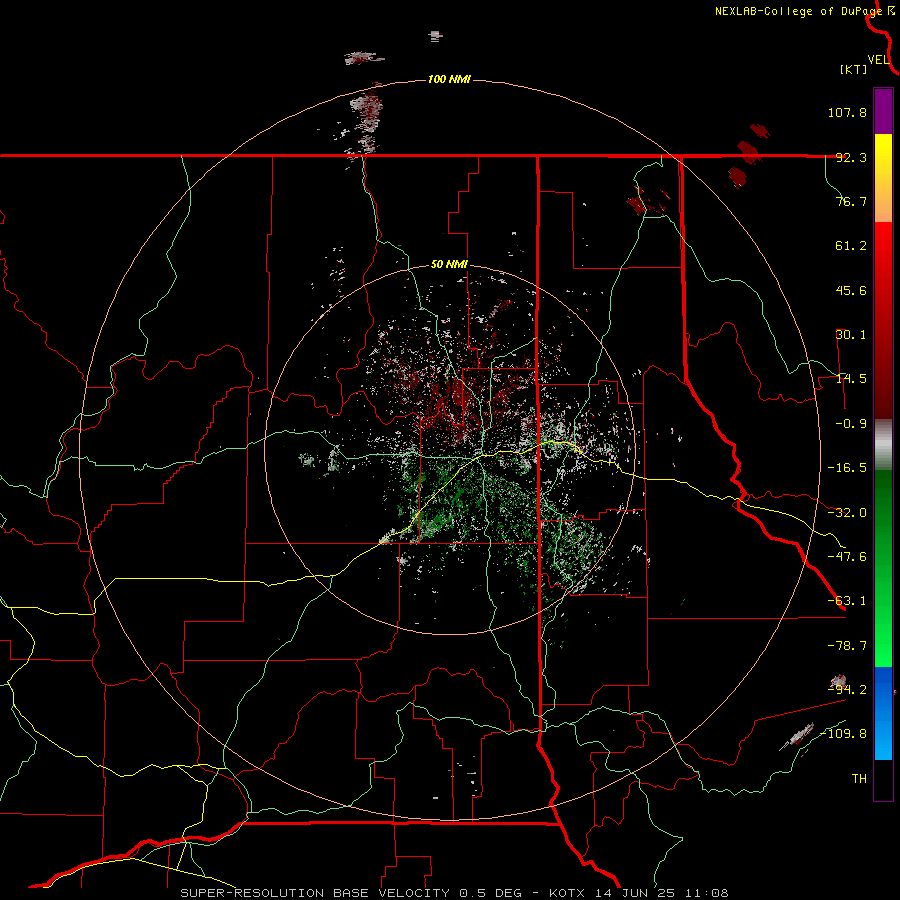Click the NEXLAB-College of DuPage credit text

point(799,11)
